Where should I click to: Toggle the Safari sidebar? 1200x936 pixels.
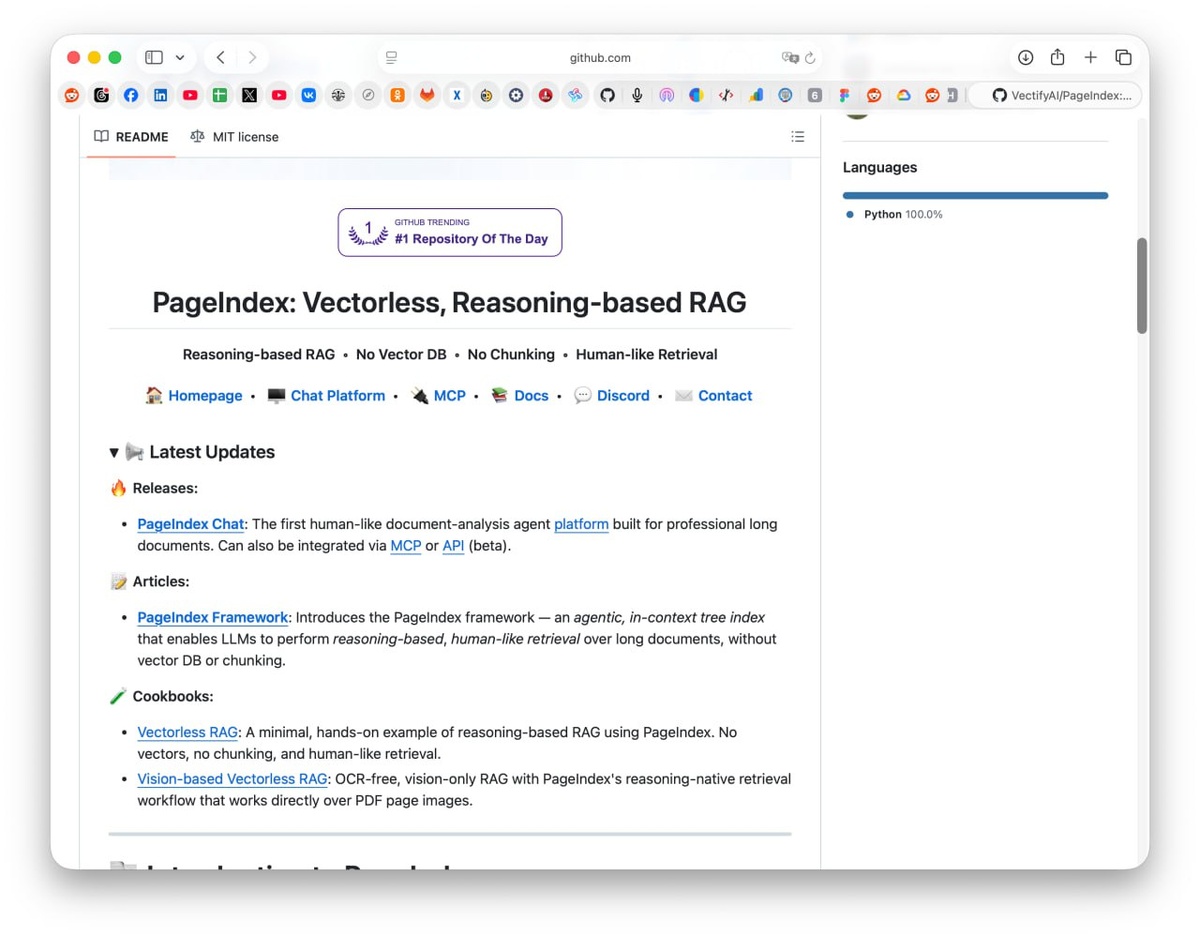click(x=154, y=57)
